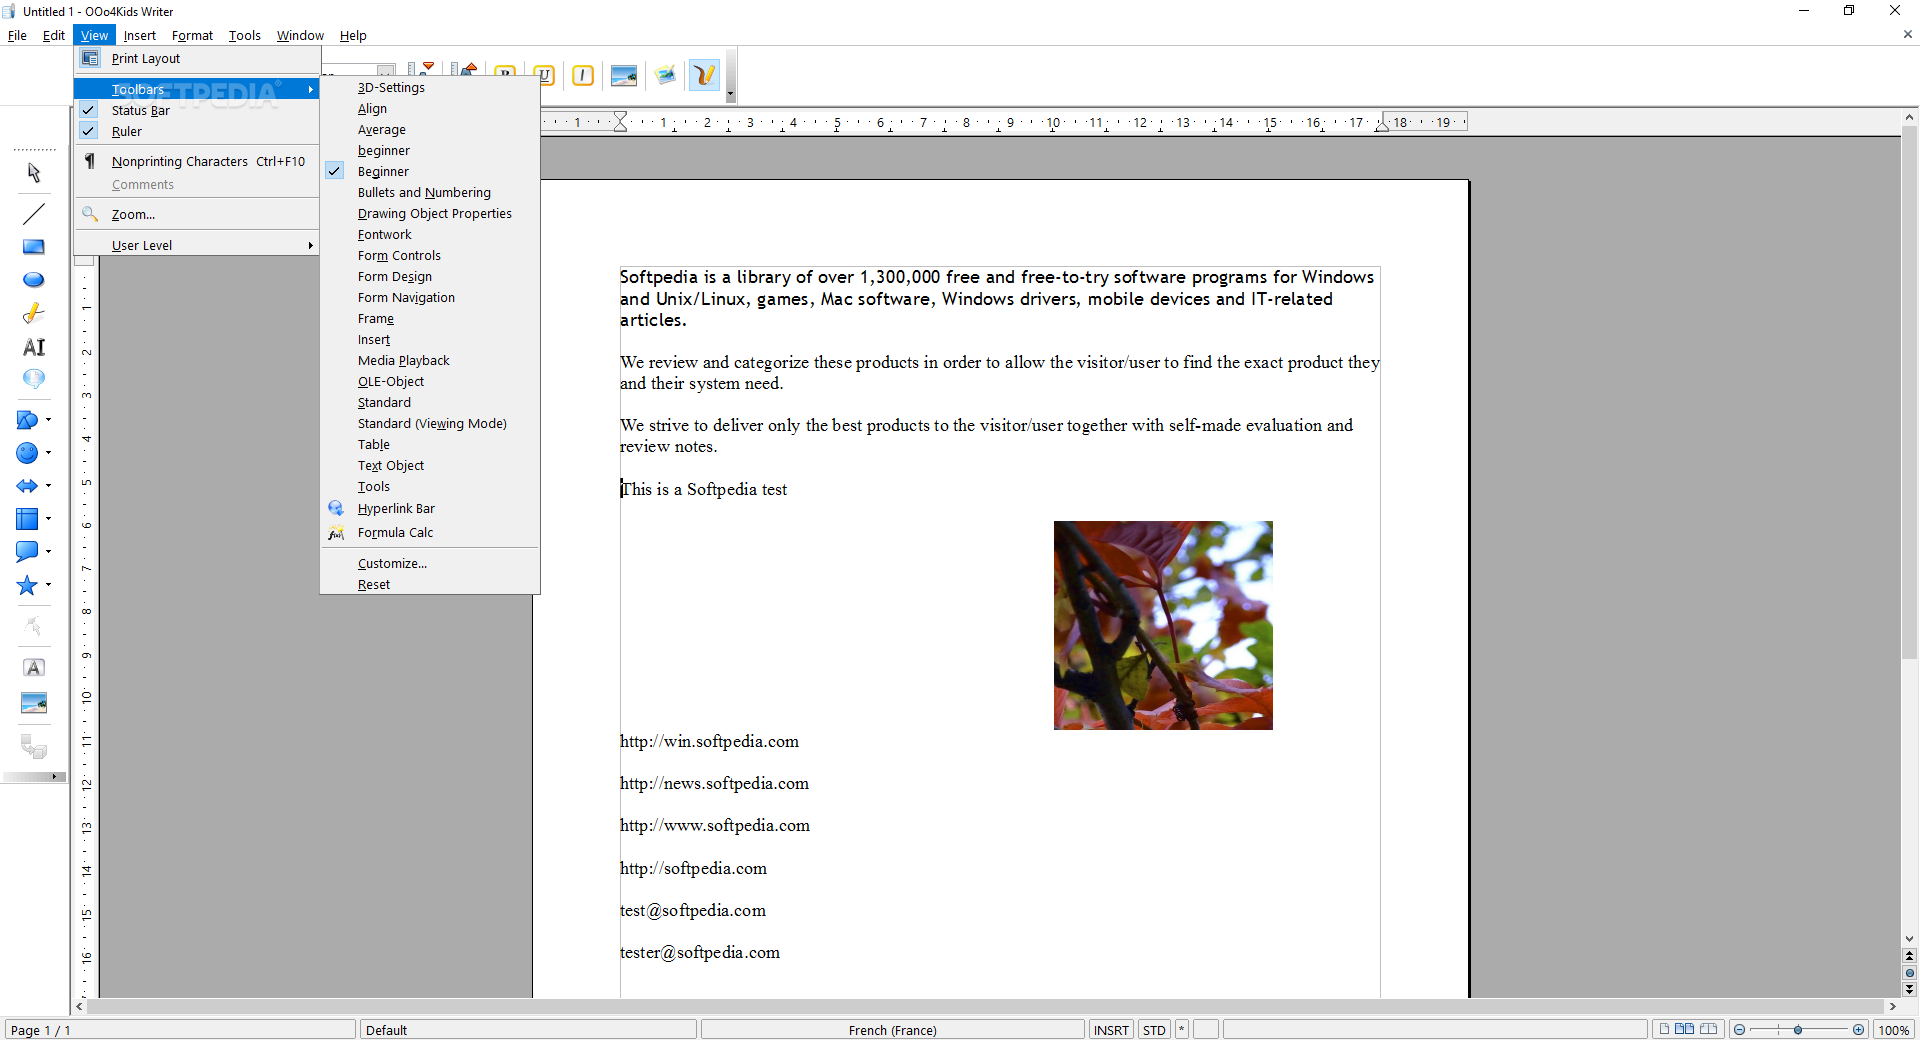Expand the User Level submenu

click(x=198, y=245)
